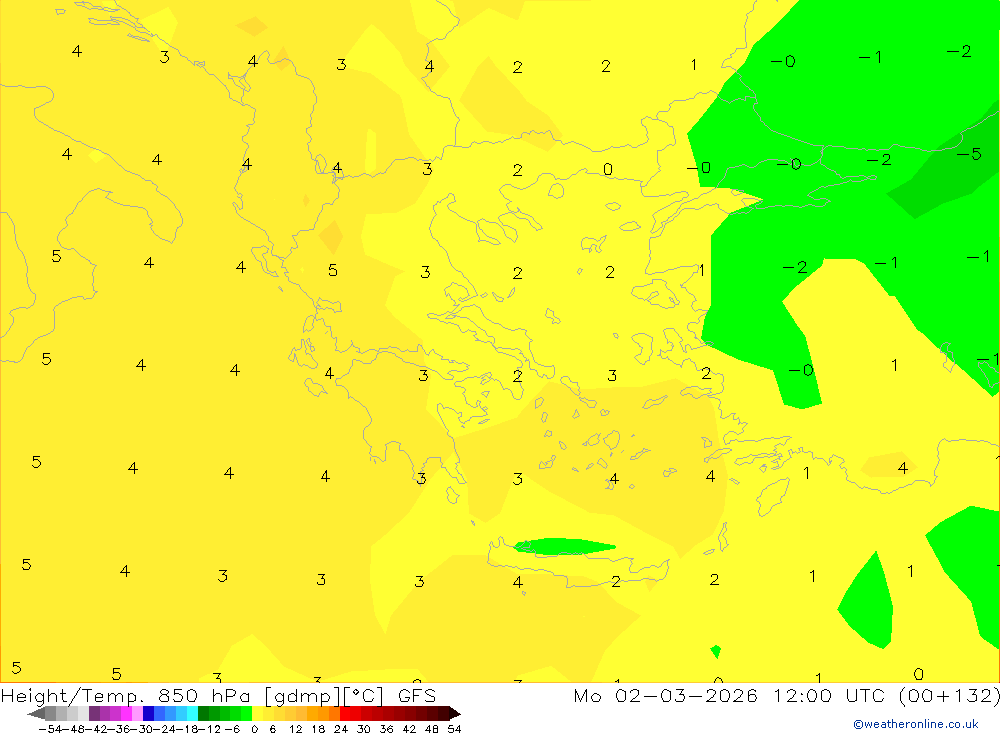The width and height of the screenshot is (1000, 733).
Task: Click the "36" legend scale label
Action: point(386,729)
